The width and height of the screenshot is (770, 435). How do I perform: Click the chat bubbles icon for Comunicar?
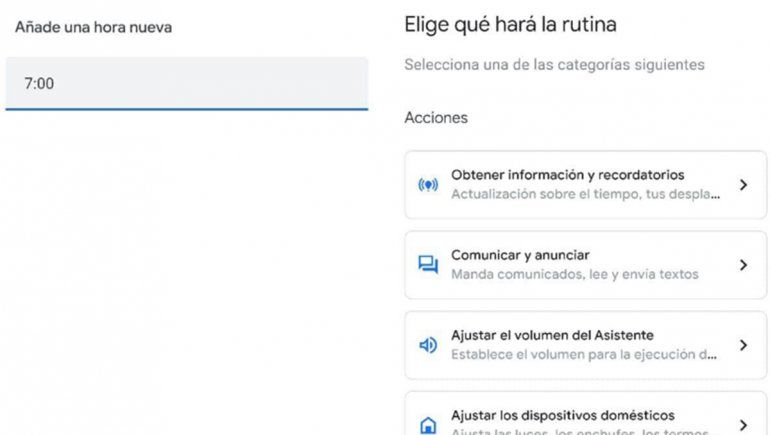click(428, 265)
